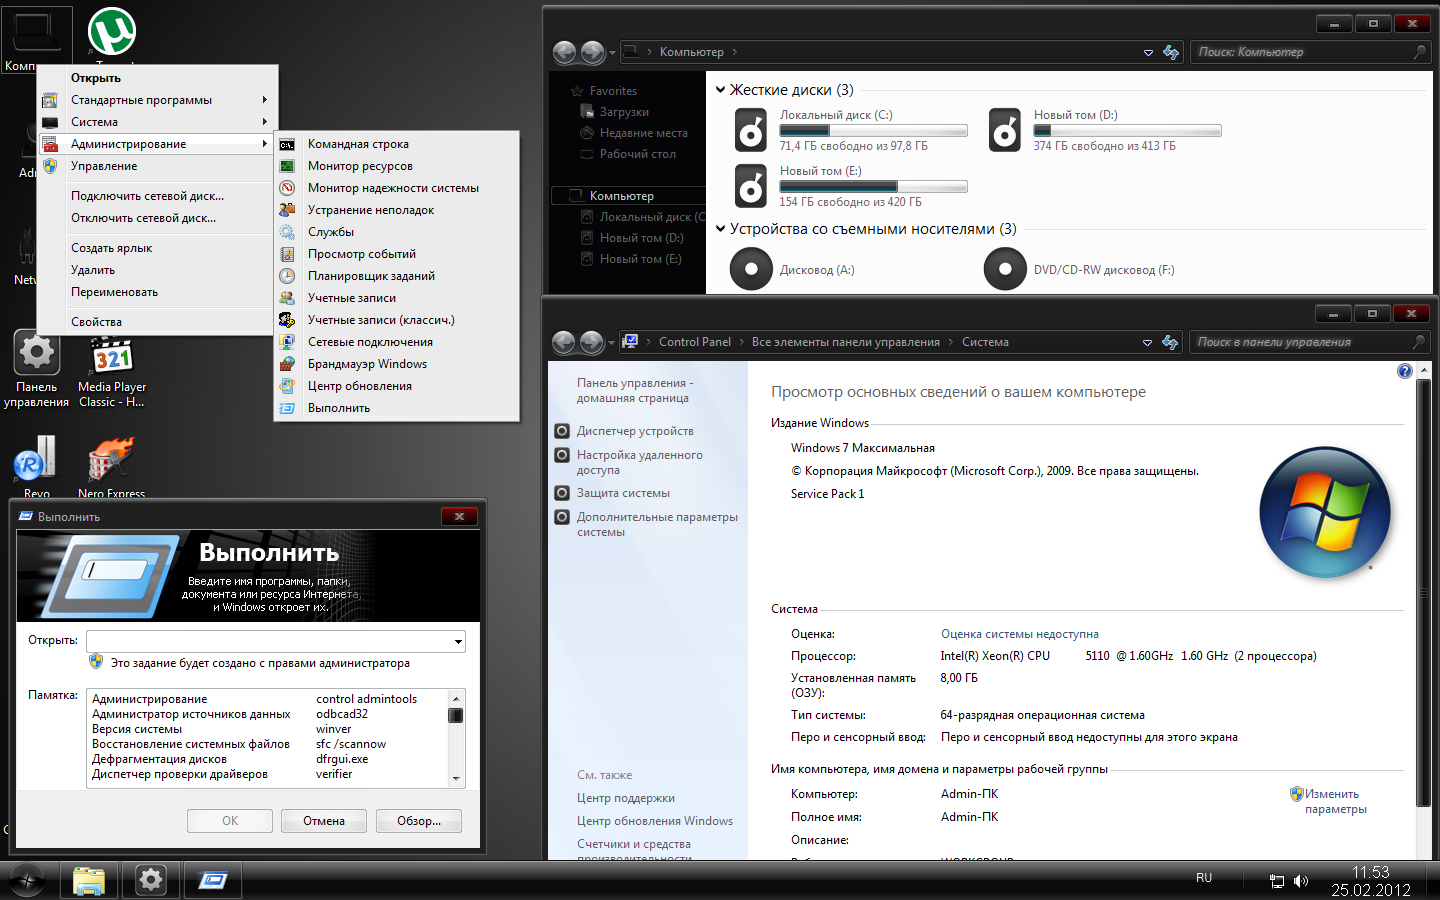Click 'Отмена' in the Run dialog
Screen dimensions: 1440x900
(324, 821)
